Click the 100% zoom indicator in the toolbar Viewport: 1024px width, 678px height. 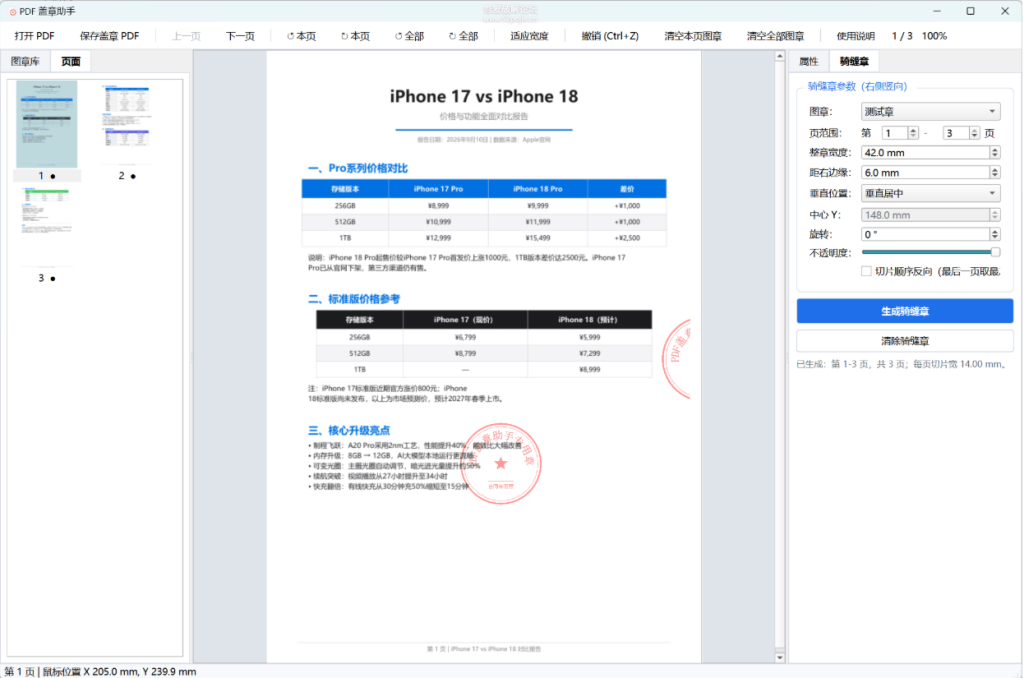click(x=934, y=36)
